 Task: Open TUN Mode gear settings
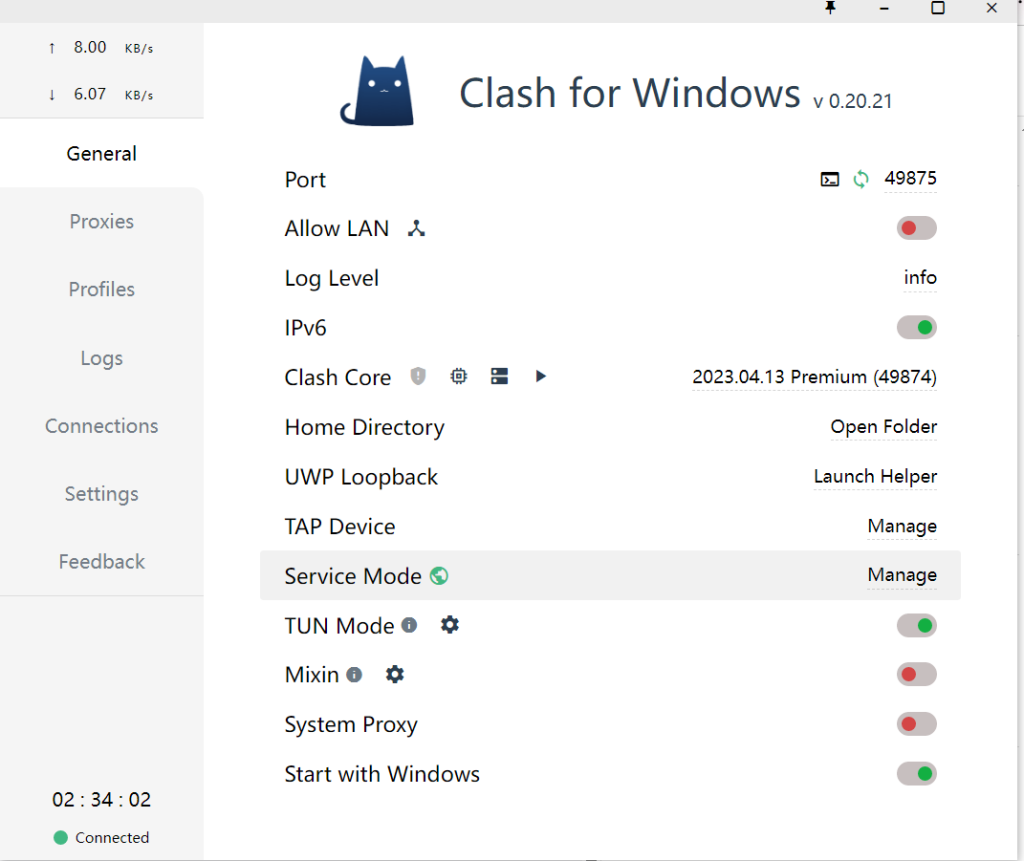[449, 625]
